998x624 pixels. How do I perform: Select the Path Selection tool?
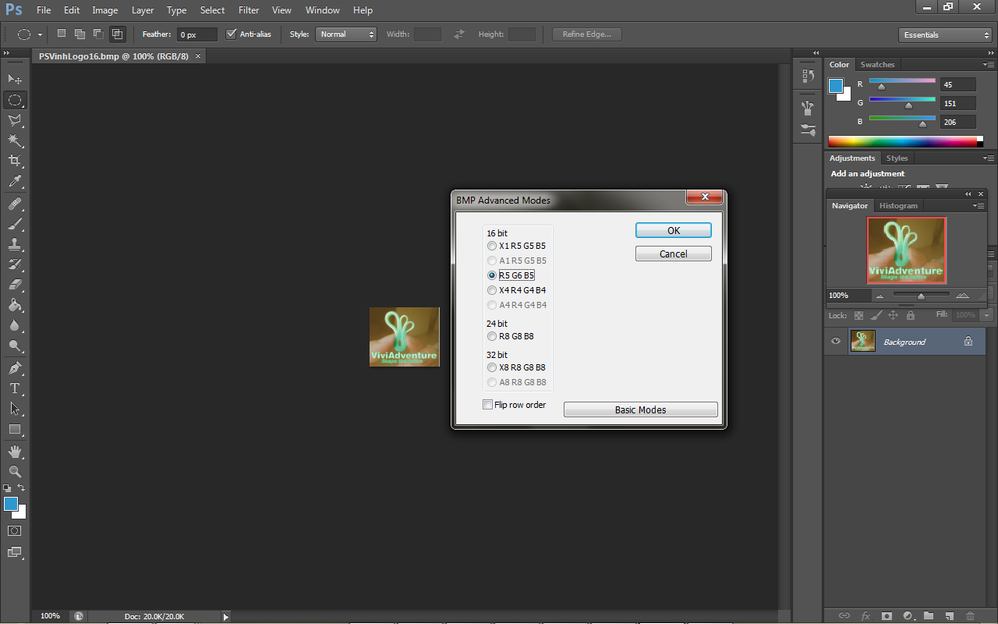coord(15,409)
